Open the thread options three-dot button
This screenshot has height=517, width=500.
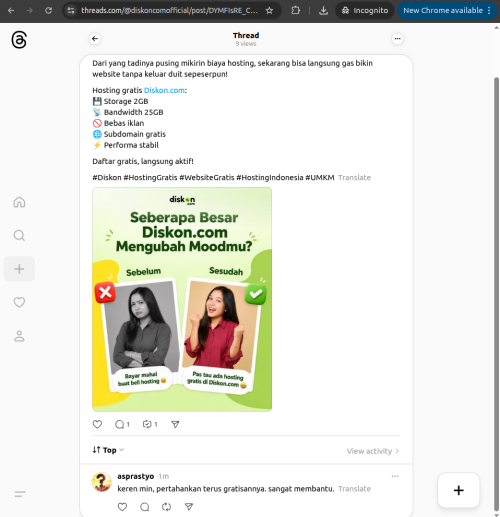397,39
